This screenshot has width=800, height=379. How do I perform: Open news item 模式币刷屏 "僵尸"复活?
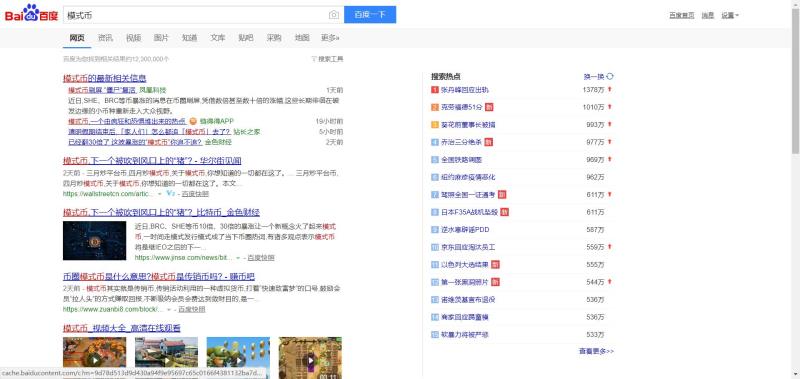[102, 90]
